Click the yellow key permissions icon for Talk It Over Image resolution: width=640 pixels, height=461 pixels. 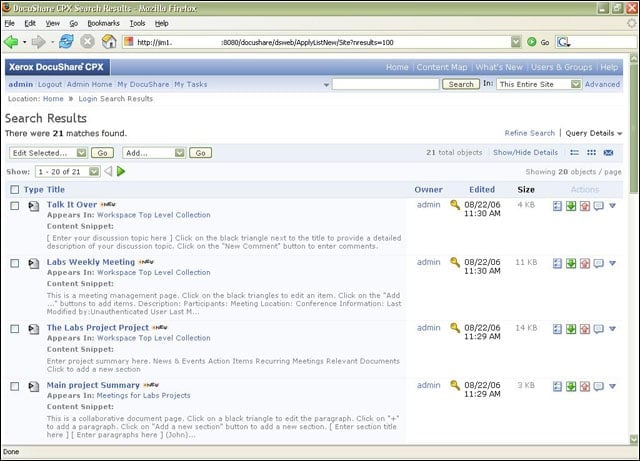click(x=455, y=205)
